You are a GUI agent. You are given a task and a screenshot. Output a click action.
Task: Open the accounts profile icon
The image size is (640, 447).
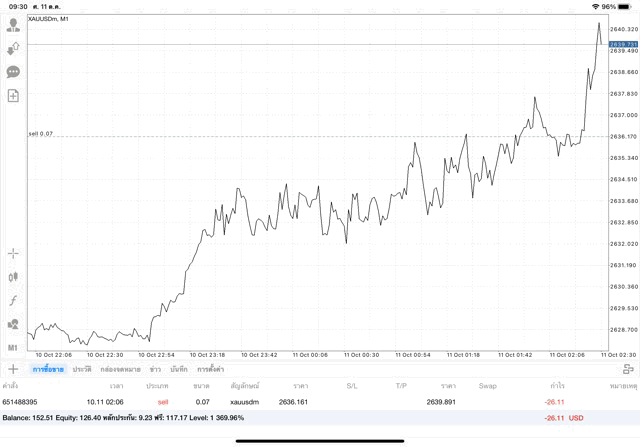pos(13,25)
